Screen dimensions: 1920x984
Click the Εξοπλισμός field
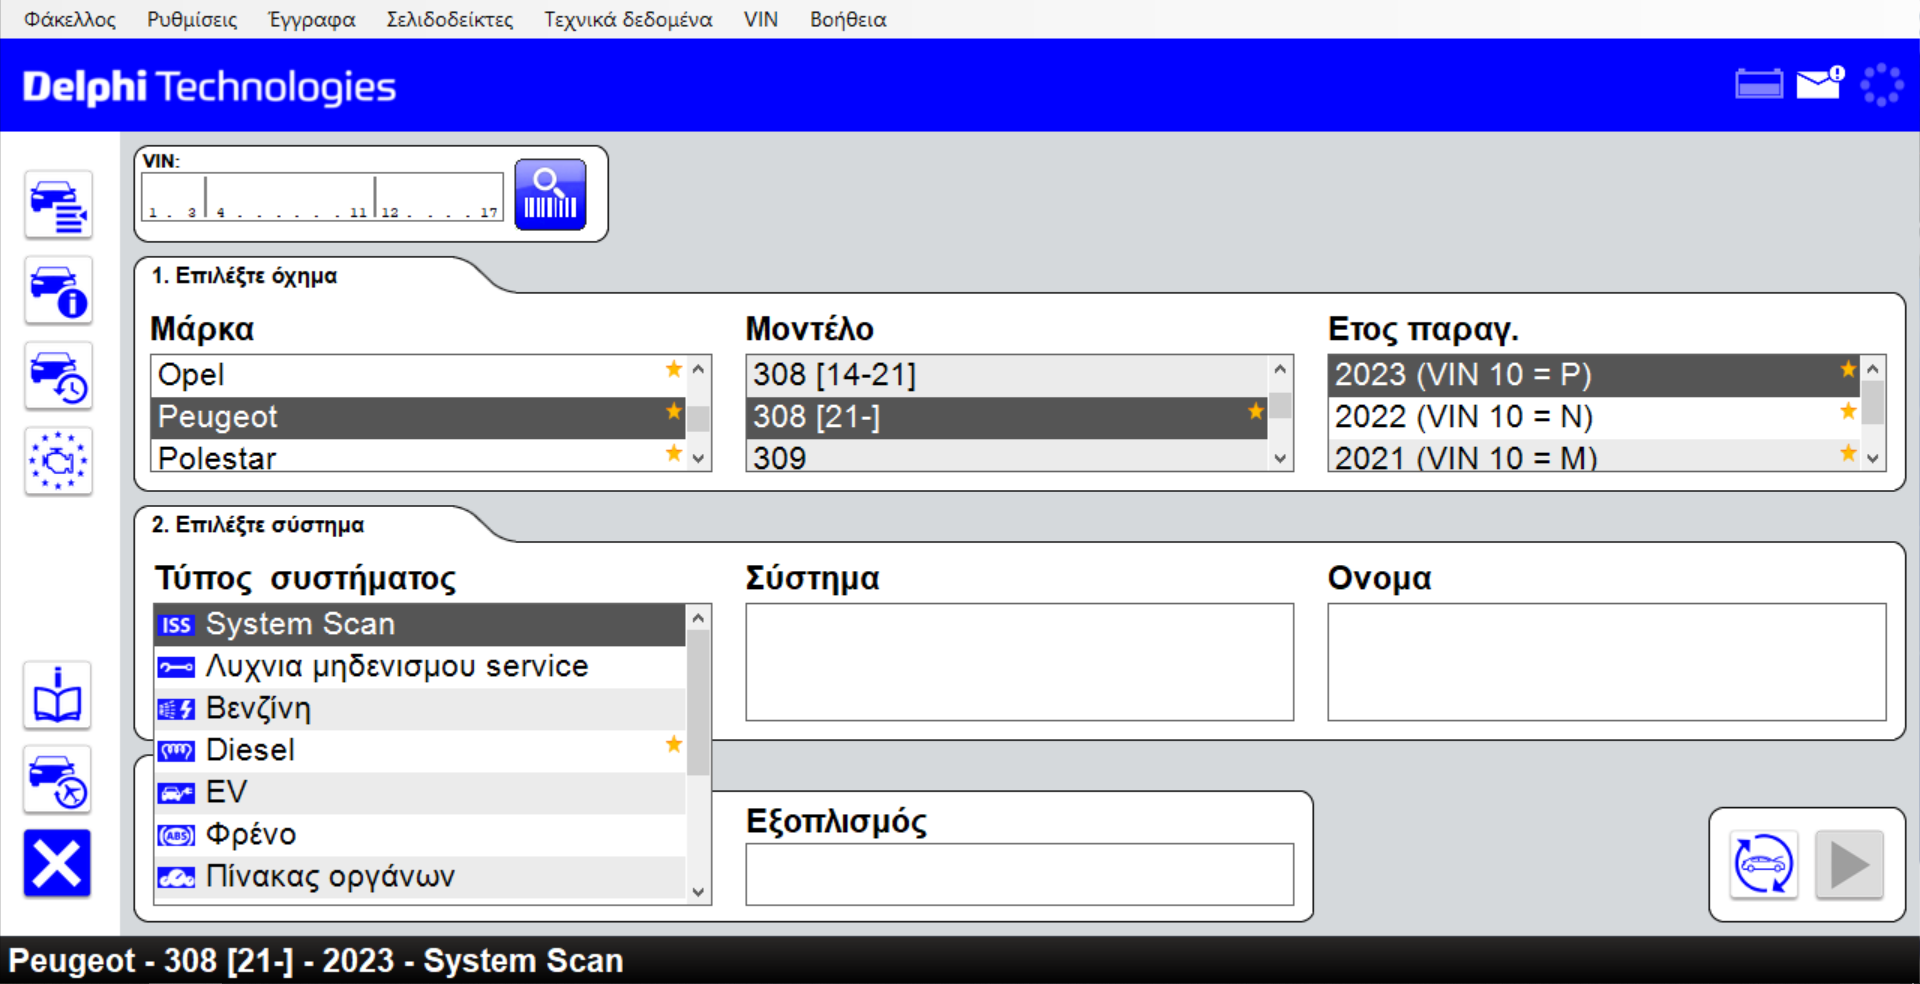pos(1020,874)
